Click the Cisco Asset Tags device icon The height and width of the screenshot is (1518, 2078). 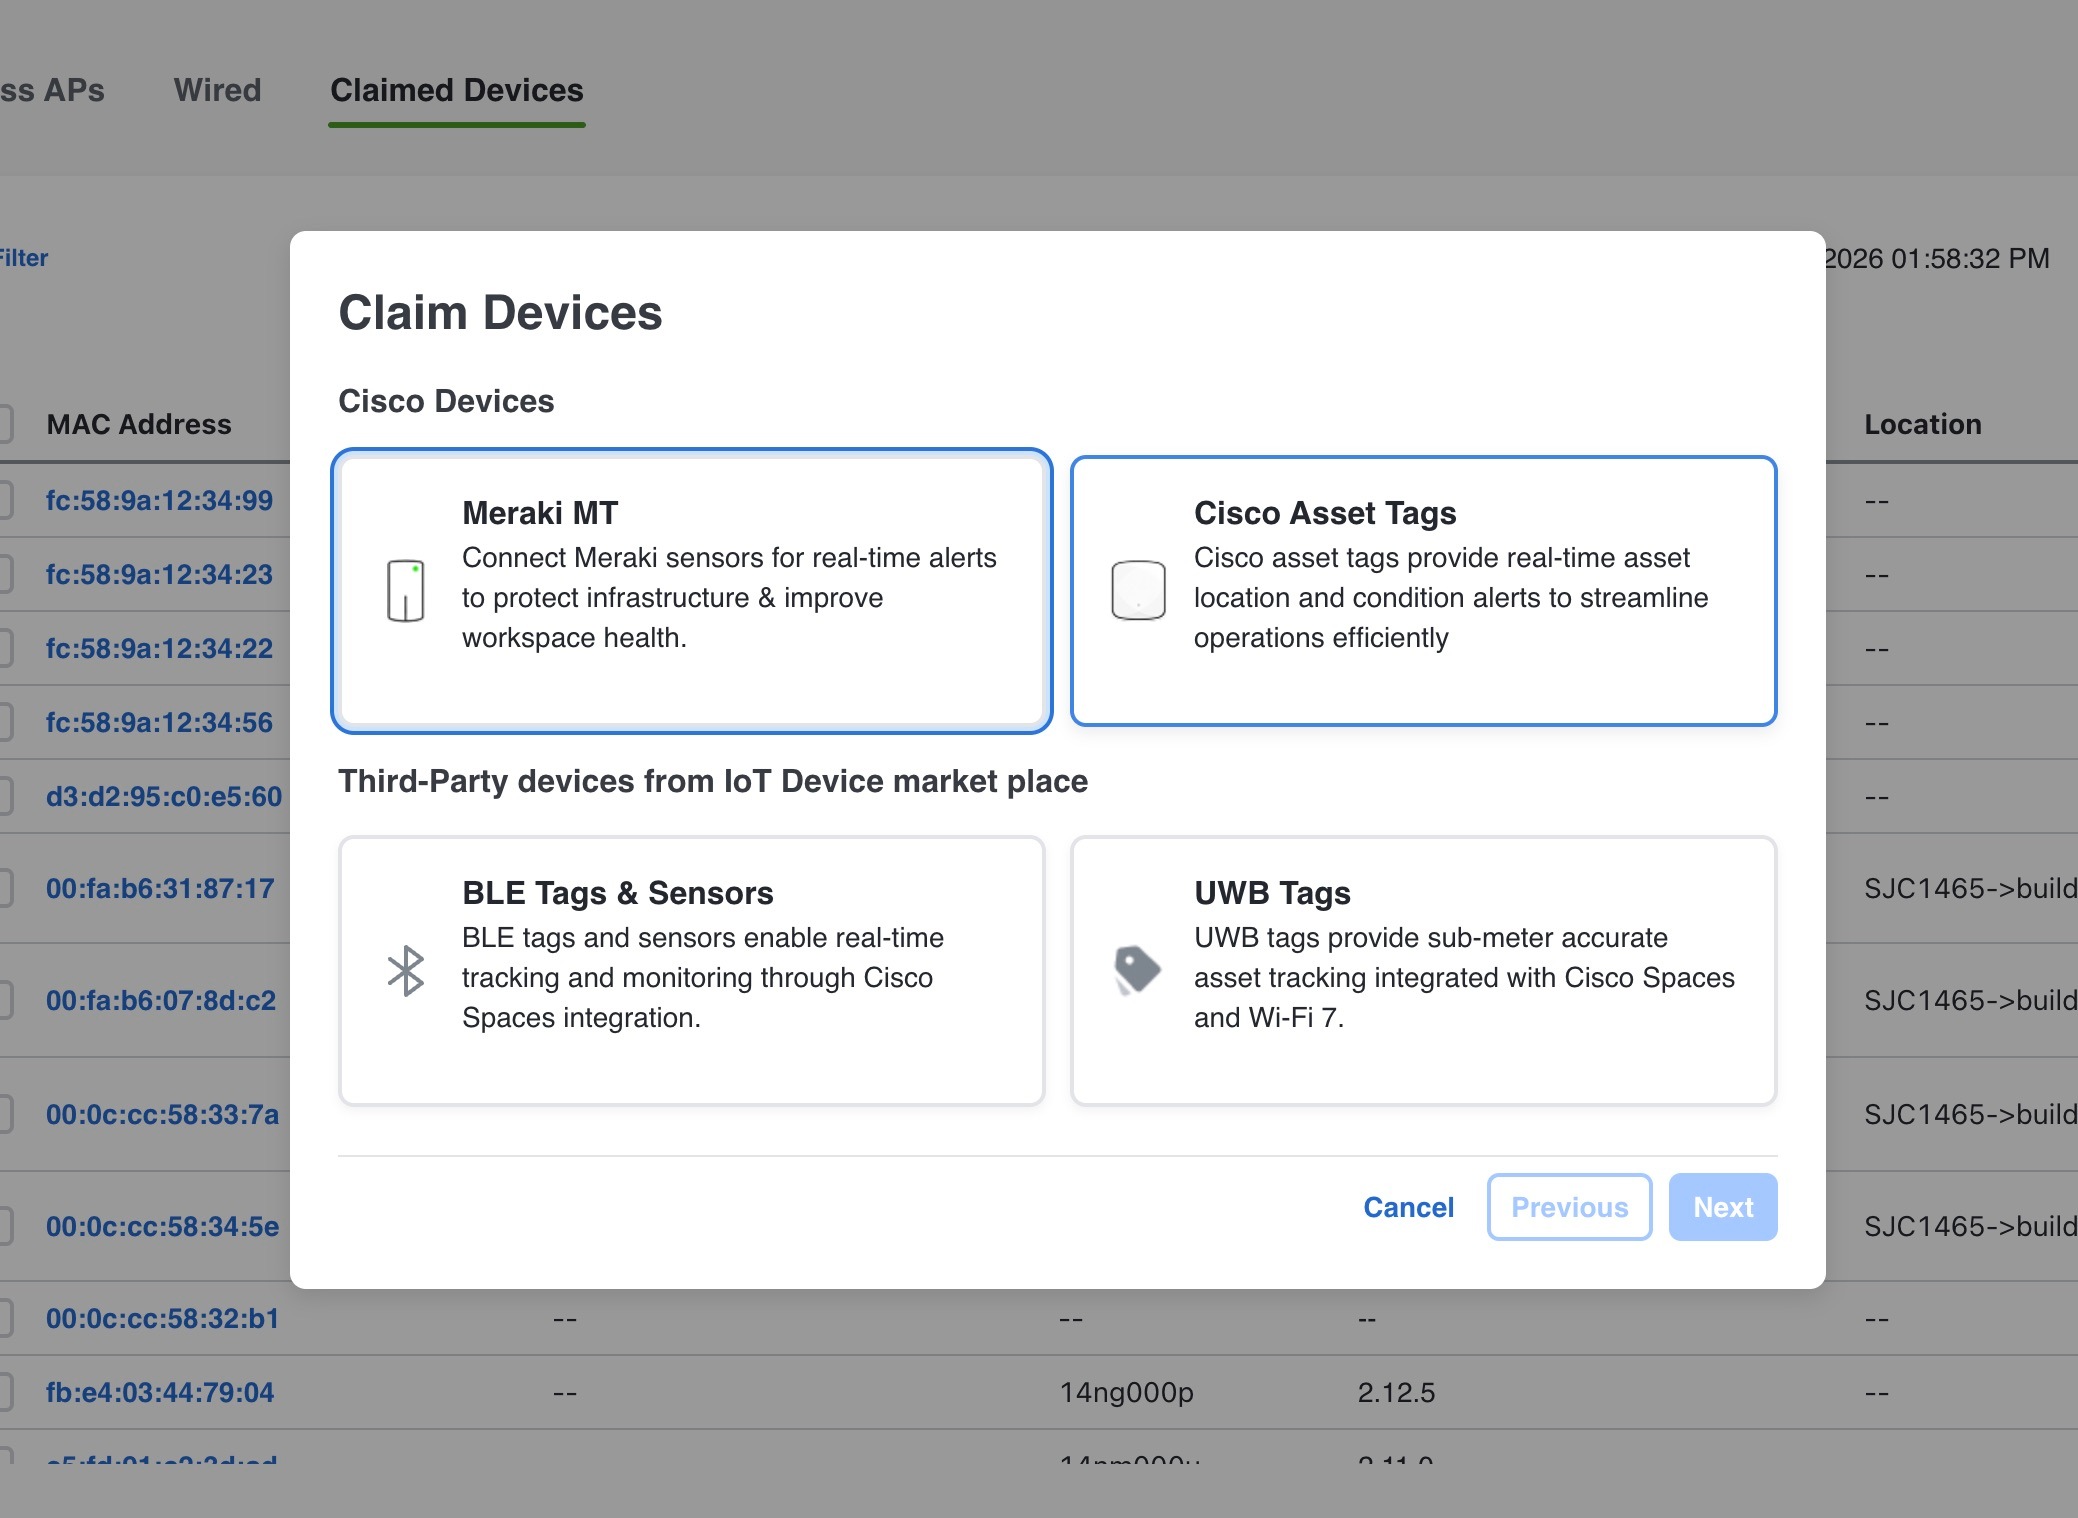[1138, 591]
